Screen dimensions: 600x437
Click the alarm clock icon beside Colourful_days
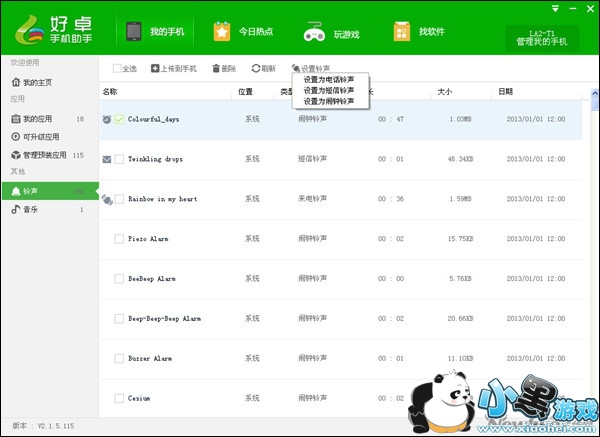pyautogui.click(x=107, y=119)
